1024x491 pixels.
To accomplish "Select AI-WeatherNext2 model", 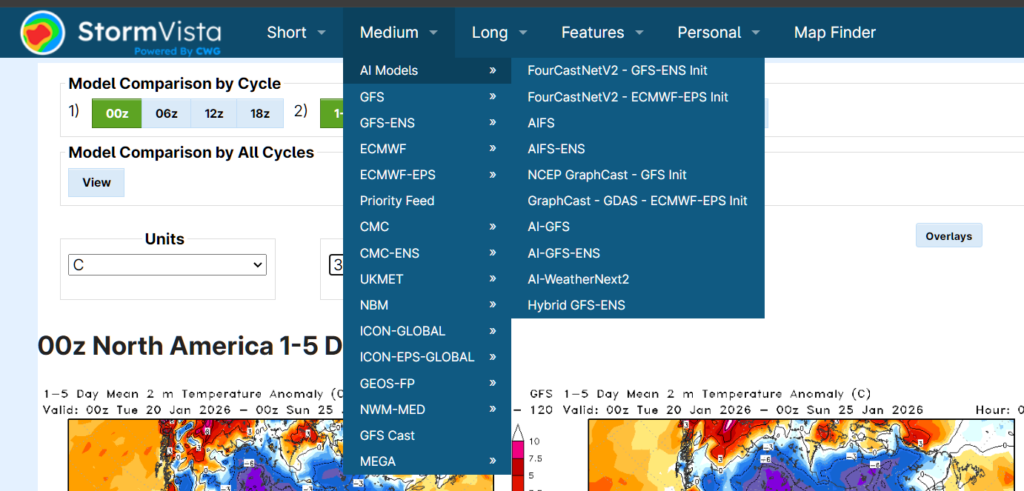I will coord(578,279).
